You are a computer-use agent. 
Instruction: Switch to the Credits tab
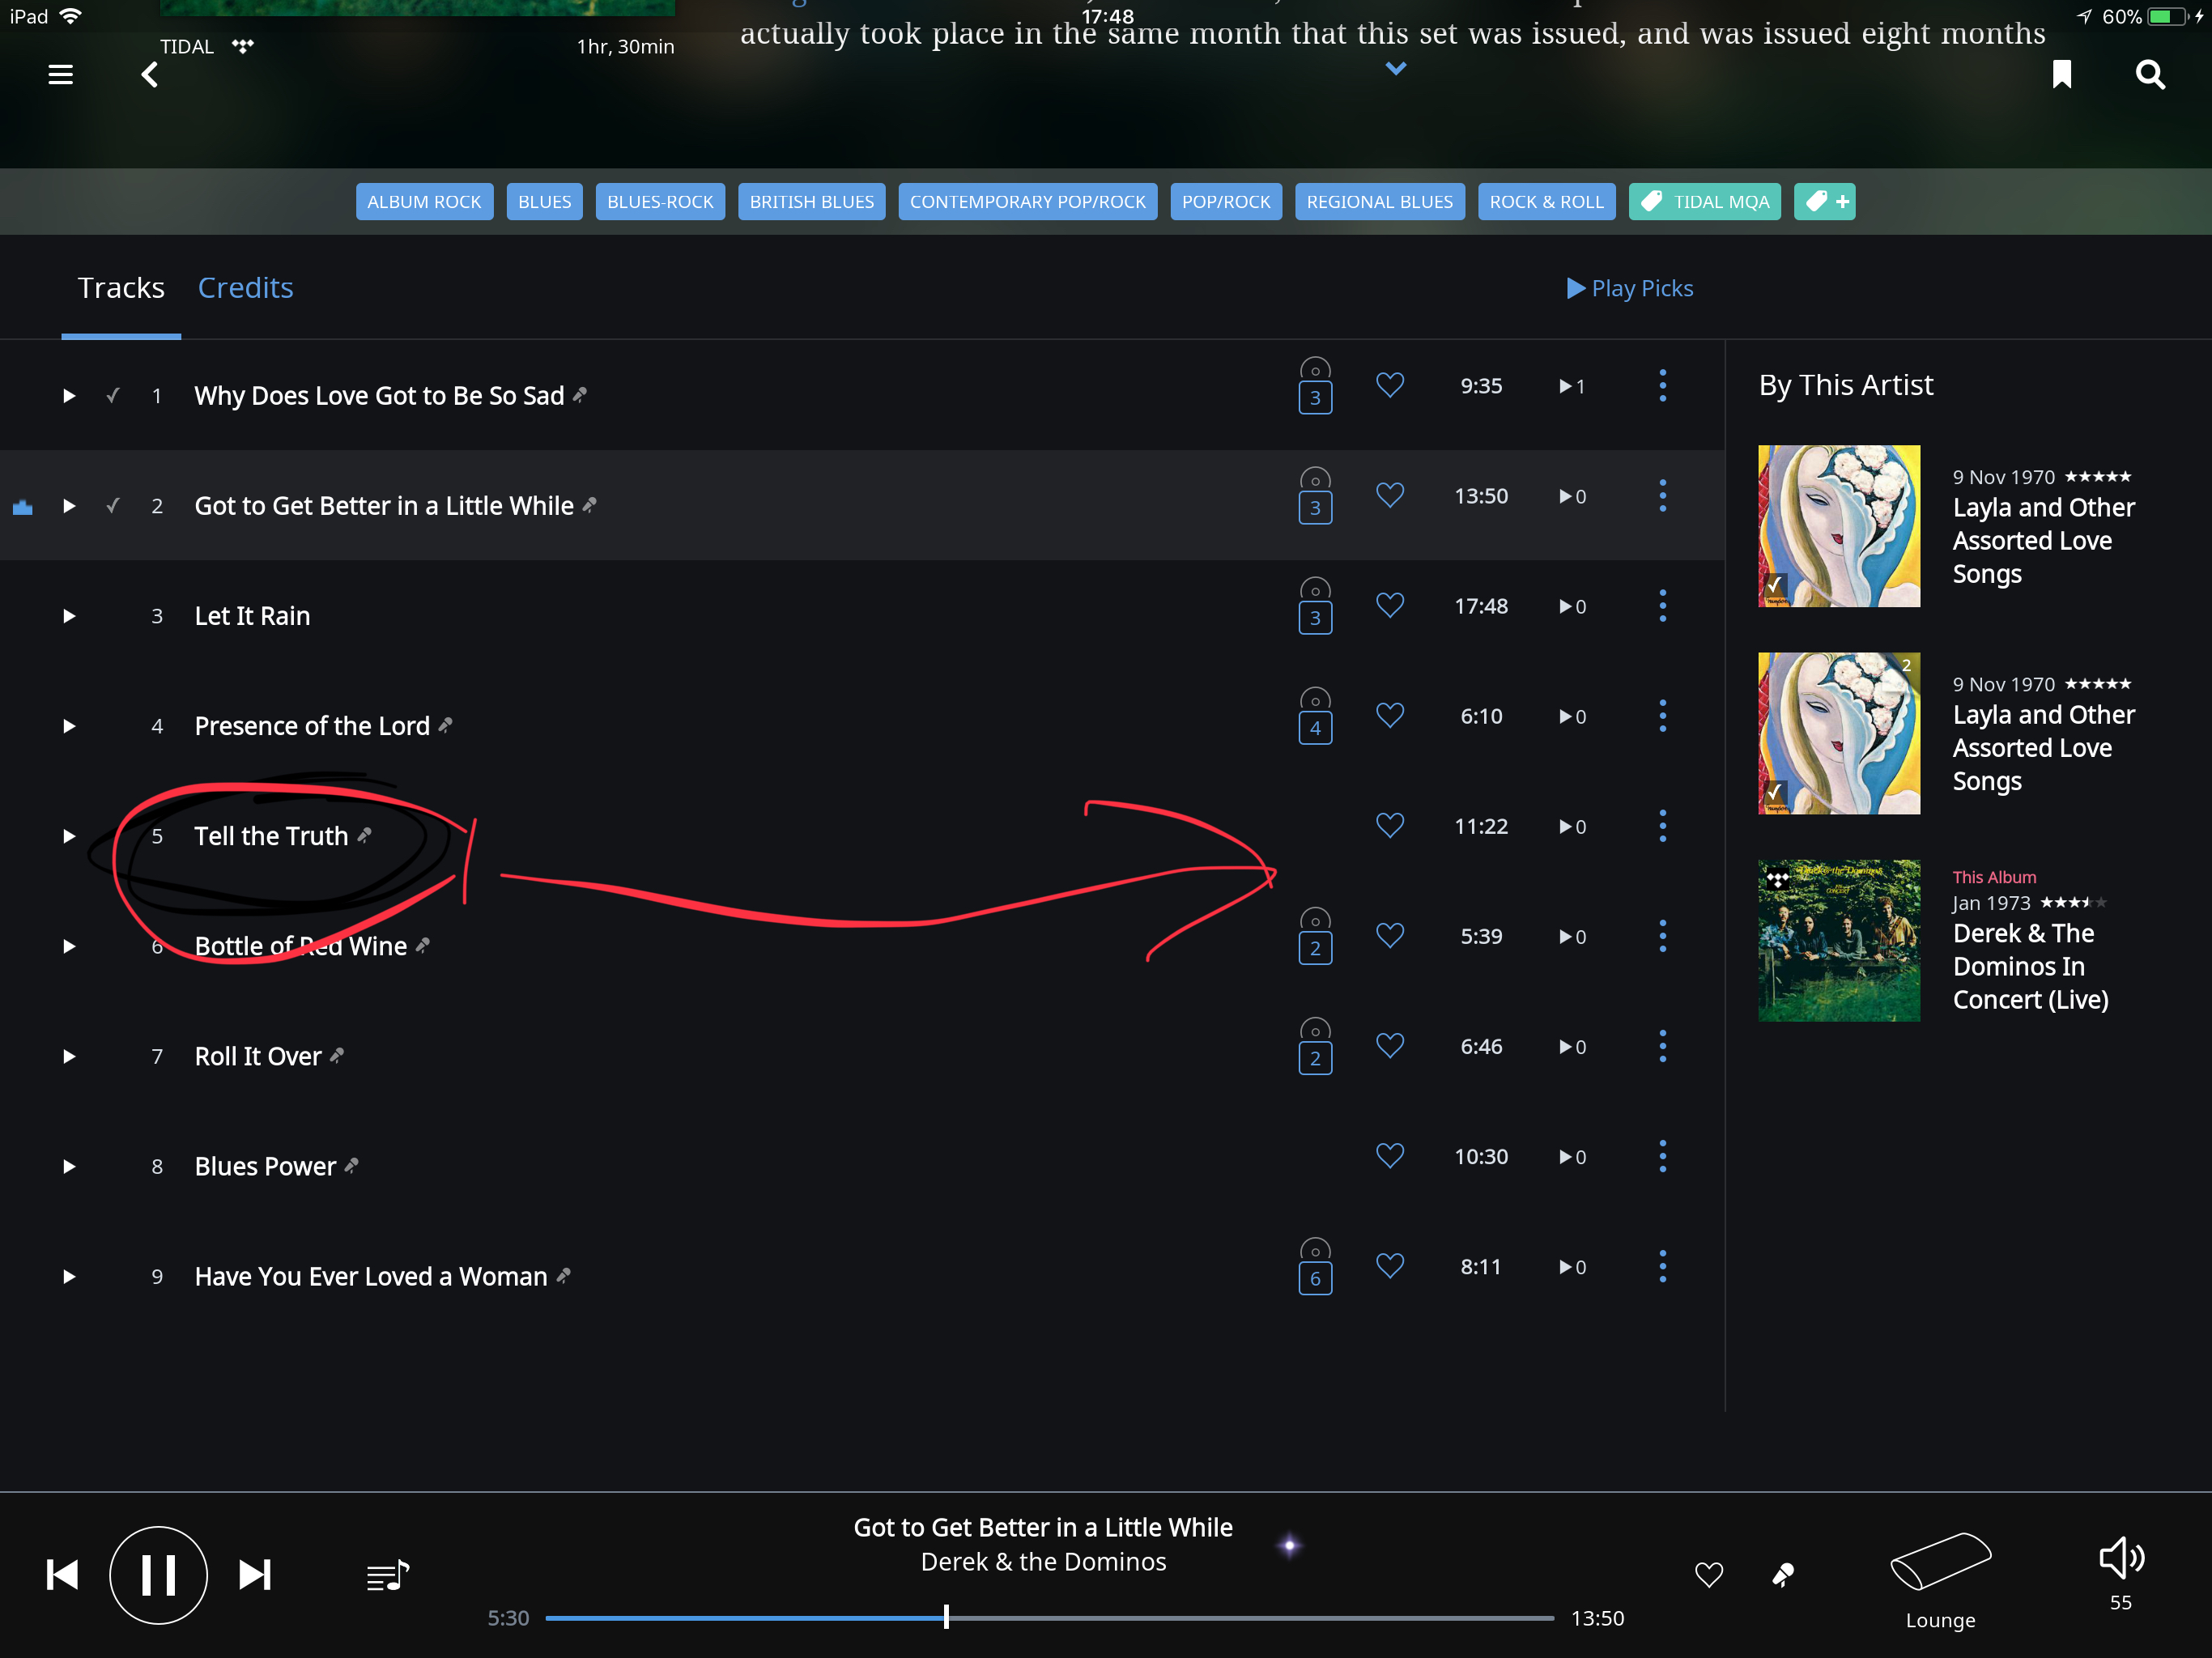tap(245, 288)
